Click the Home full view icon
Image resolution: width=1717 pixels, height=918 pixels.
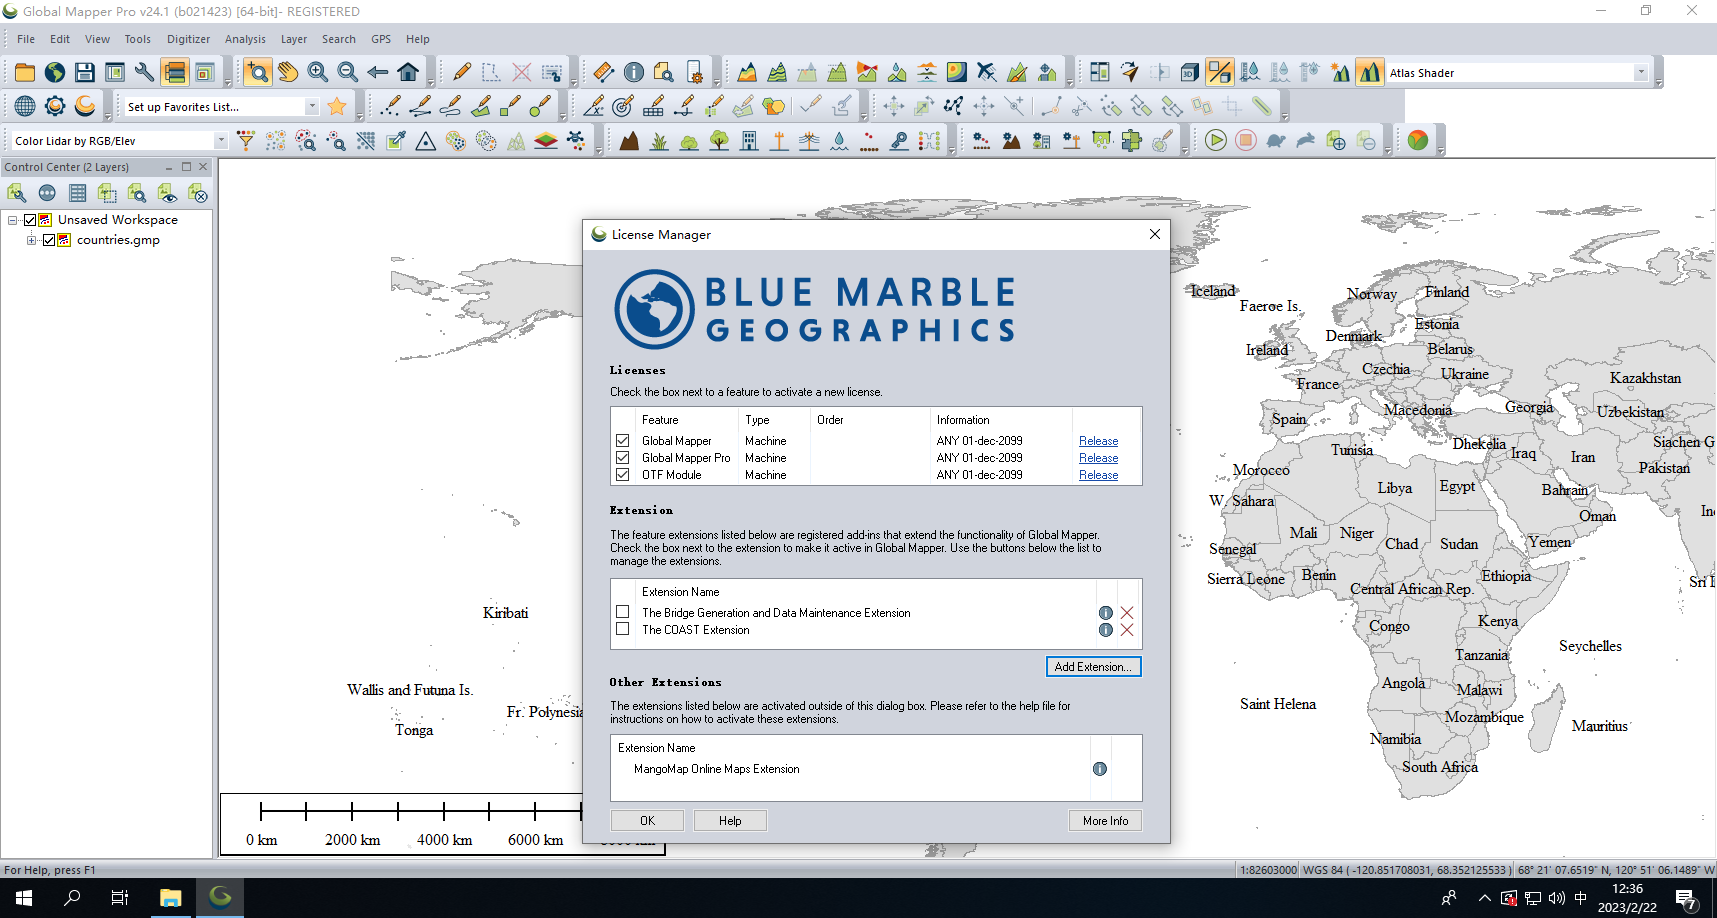tap(408, 72)
